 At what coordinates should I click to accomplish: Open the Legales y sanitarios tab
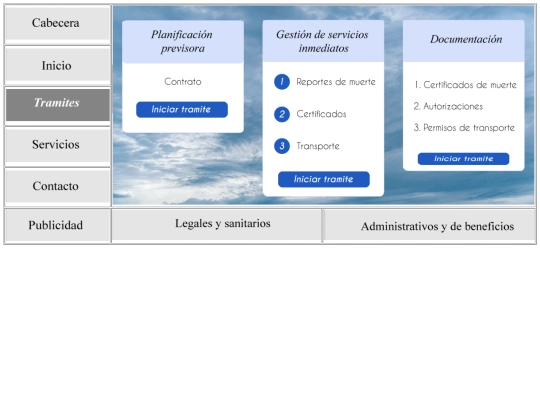(217, 224)
